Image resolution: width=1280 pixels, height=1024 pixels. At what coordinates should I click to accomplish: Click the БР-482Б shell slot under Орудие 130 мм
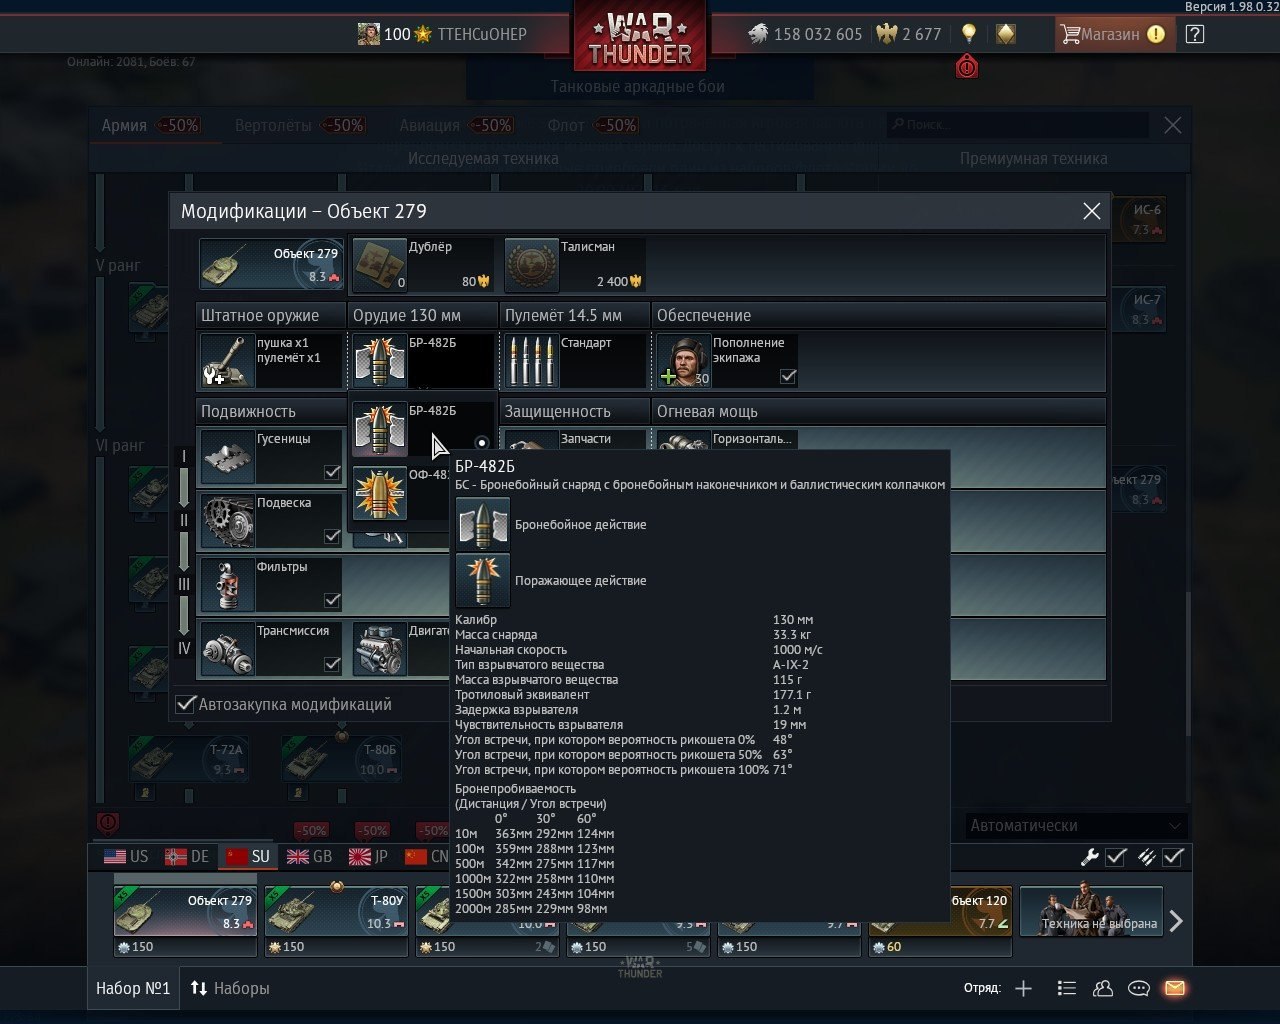(x=423, y=360)
